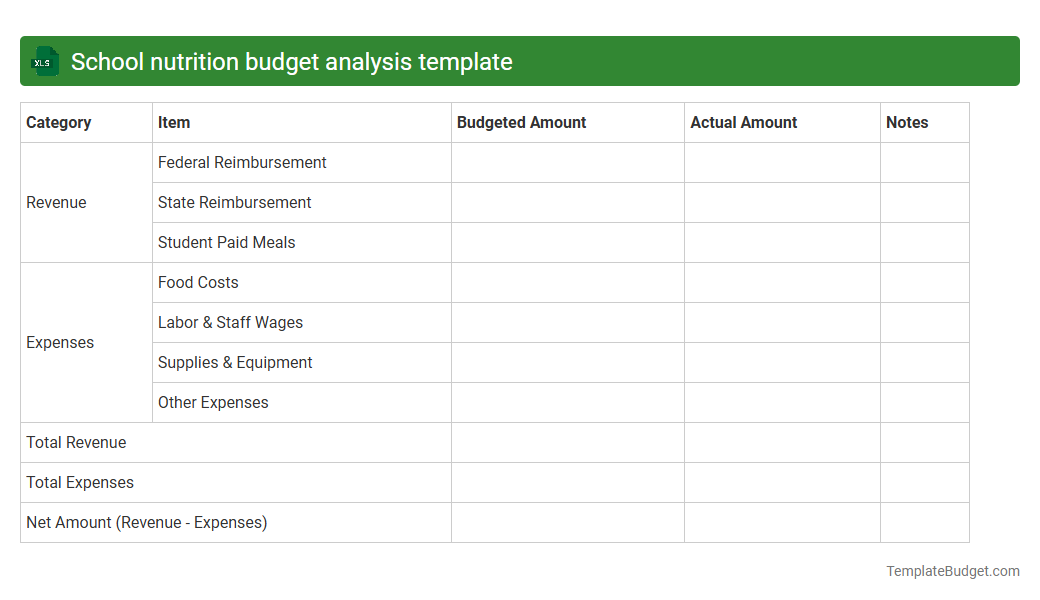Screen dimensions: 1040x600
Task: Click the Total Expenses row
Action: (x=79, y=482)
